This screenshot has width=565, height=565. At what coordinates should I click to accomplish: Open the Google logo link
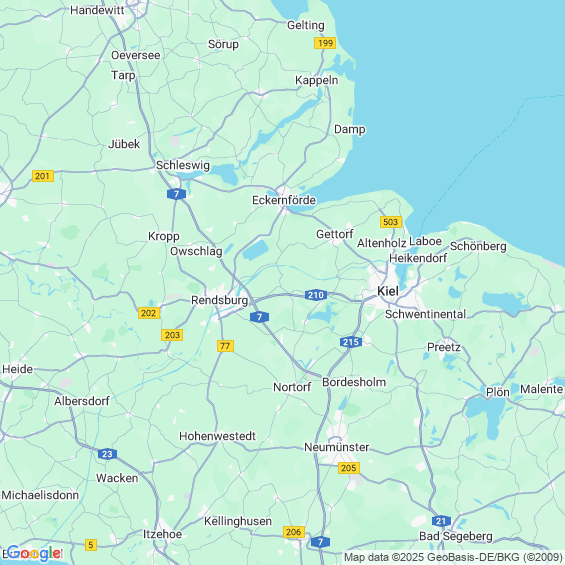[34, 553]
